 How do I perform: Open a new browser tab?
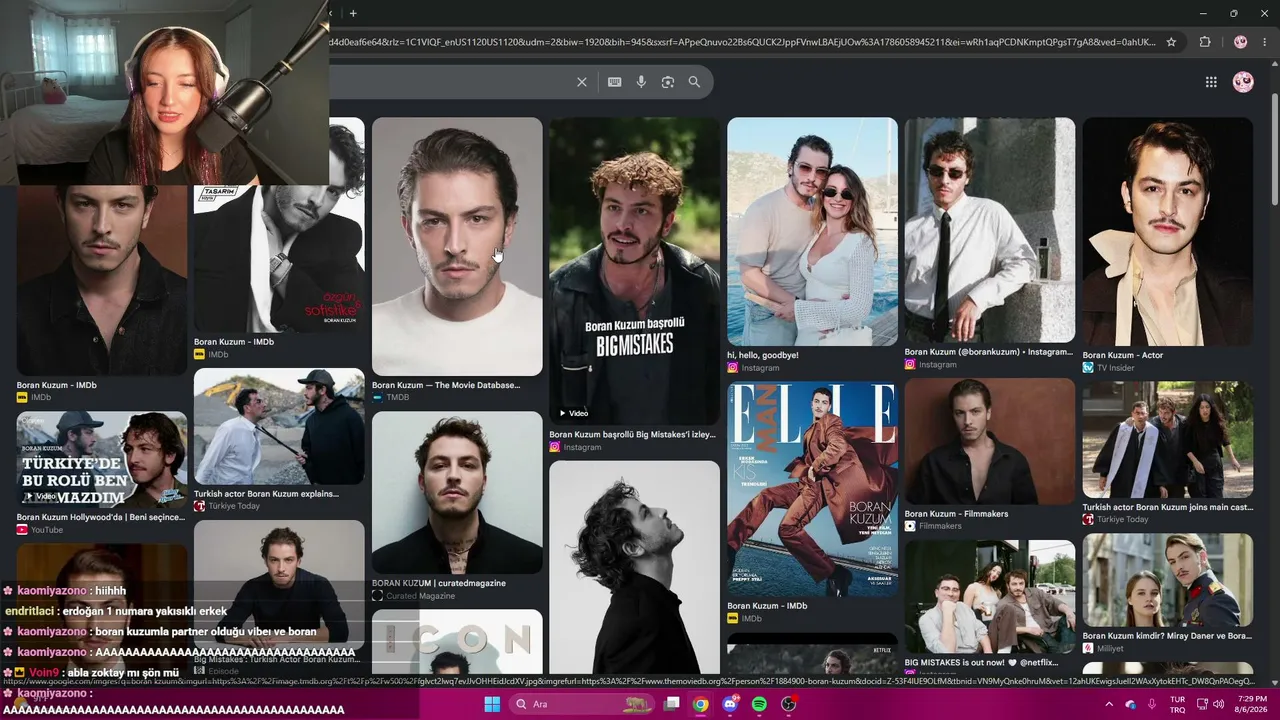[x=353, y=13]
